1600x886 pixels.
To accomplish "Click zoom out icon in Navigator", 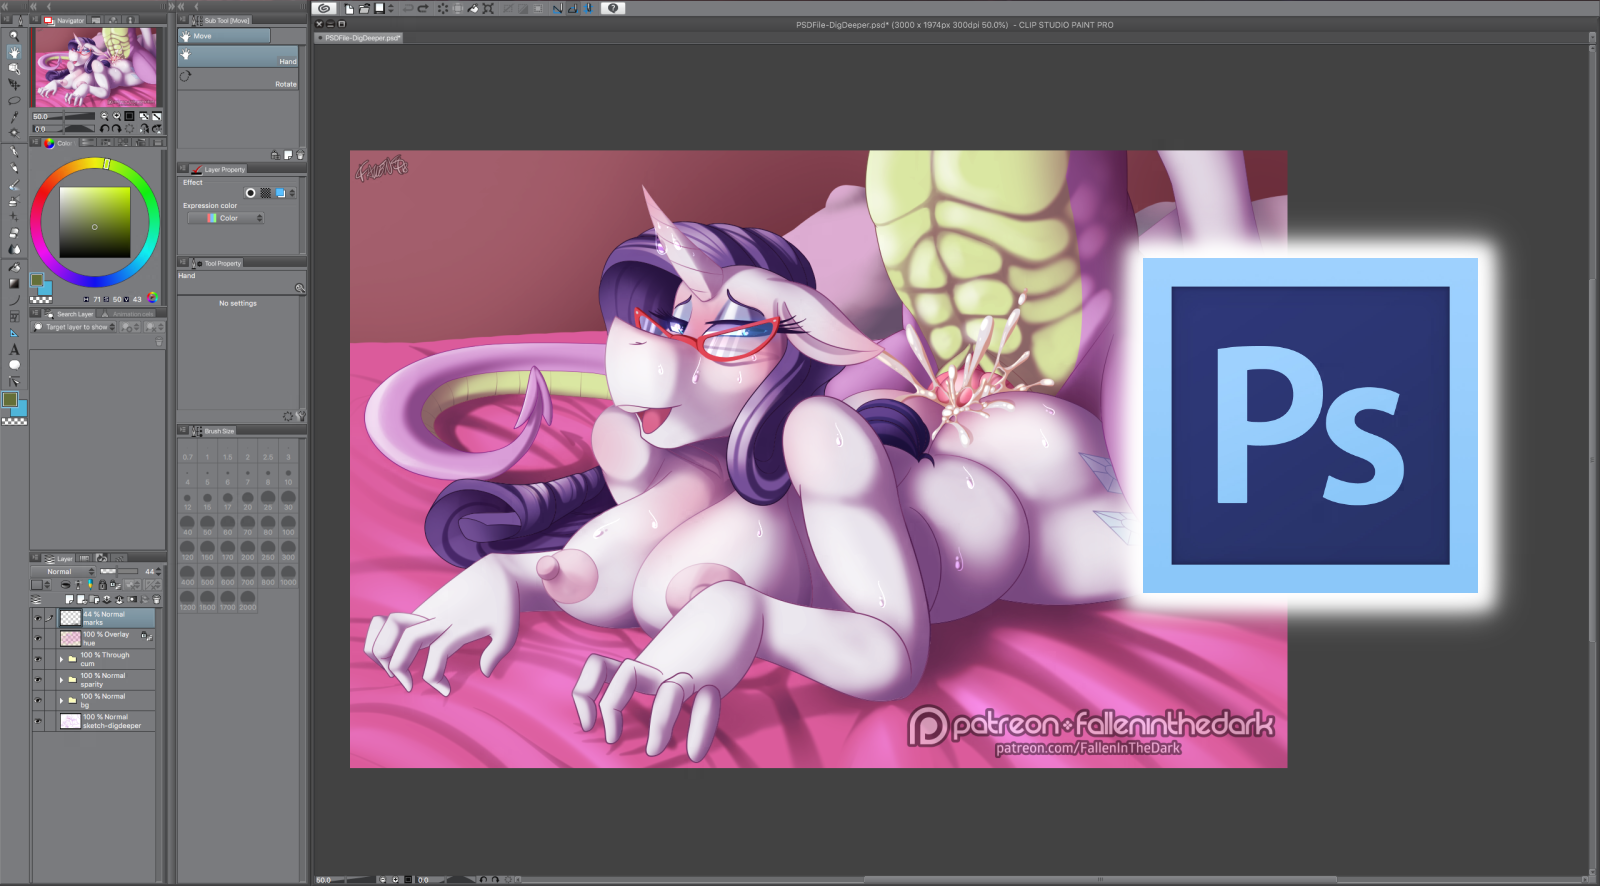I will click(104, 116).
